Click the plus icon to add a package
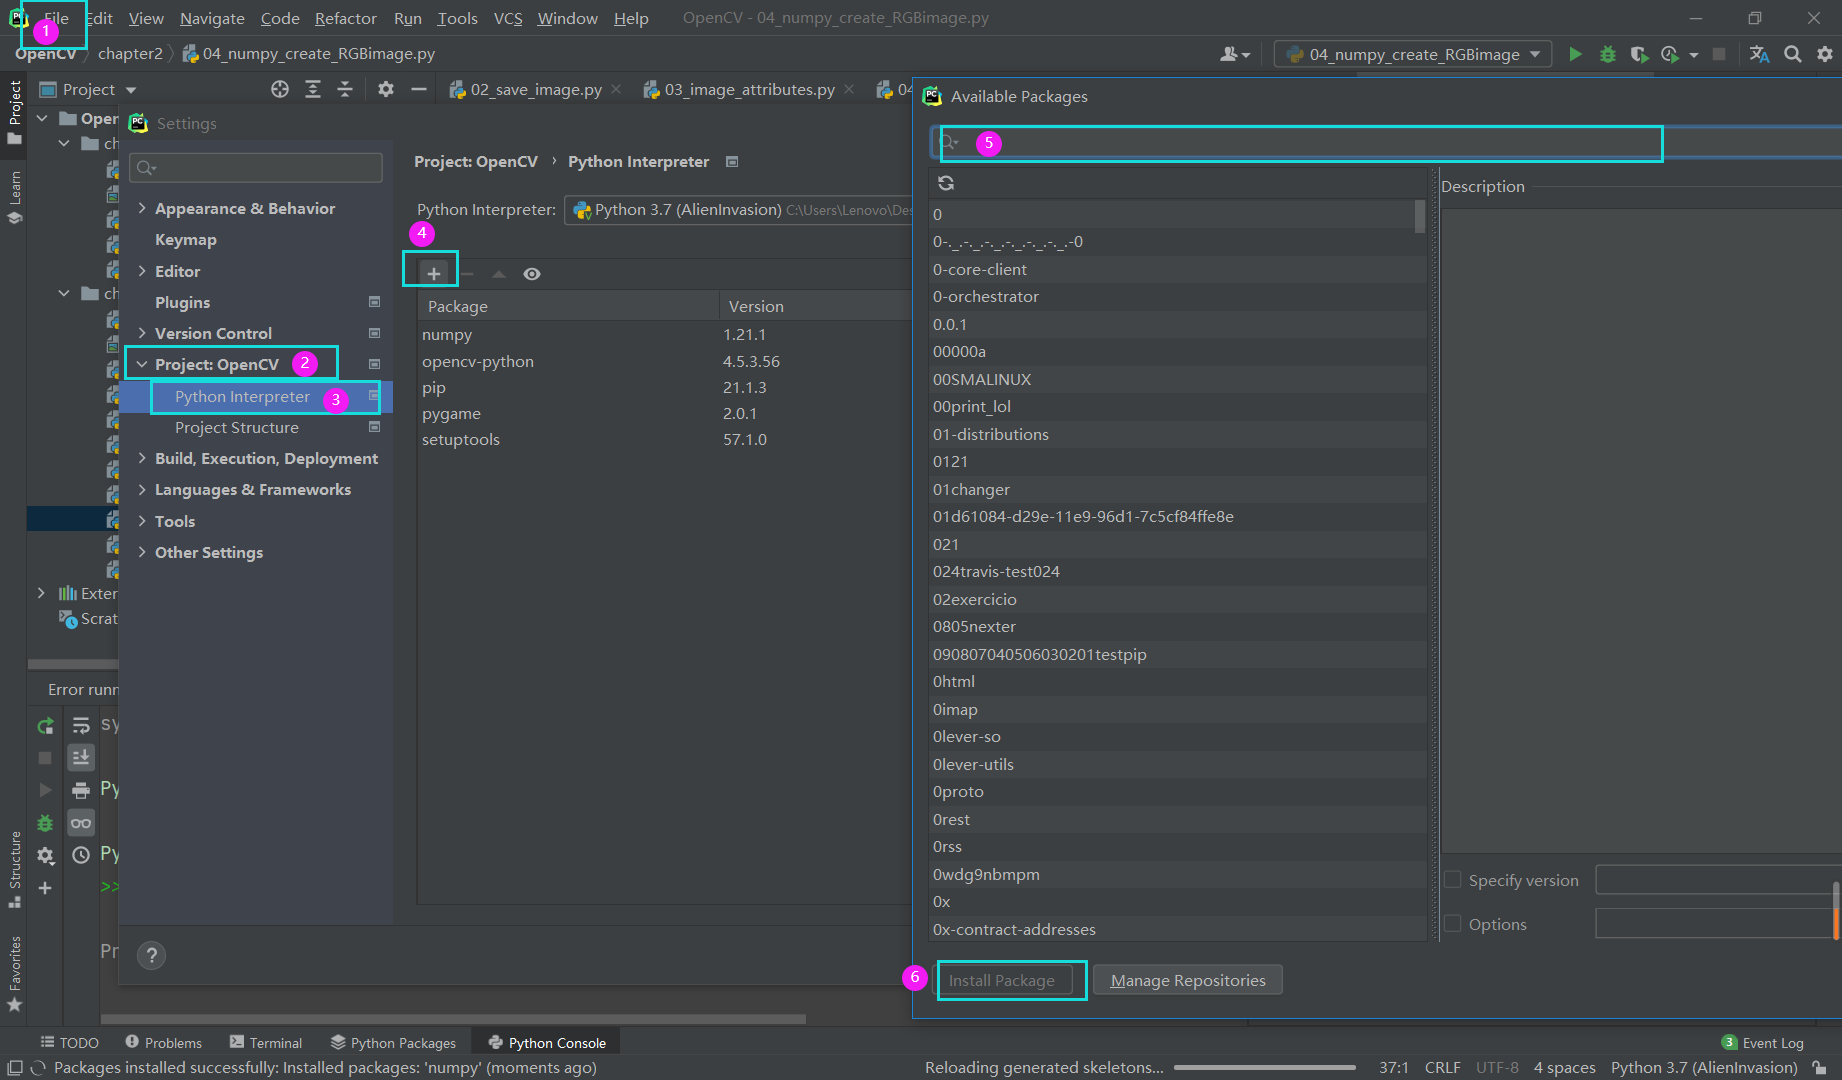 [433, 273]
